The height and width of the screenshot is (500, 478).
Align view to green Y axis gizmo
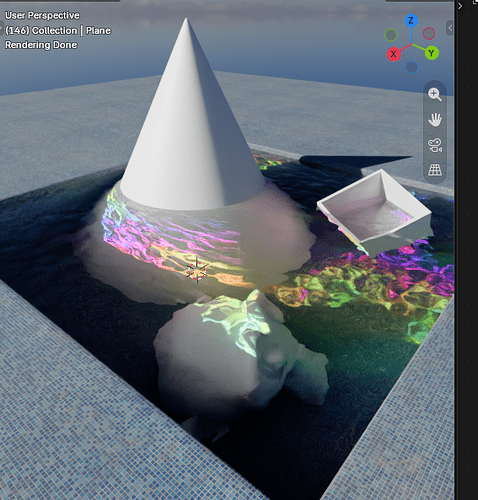pyautogui.click(x=431, y=53)
